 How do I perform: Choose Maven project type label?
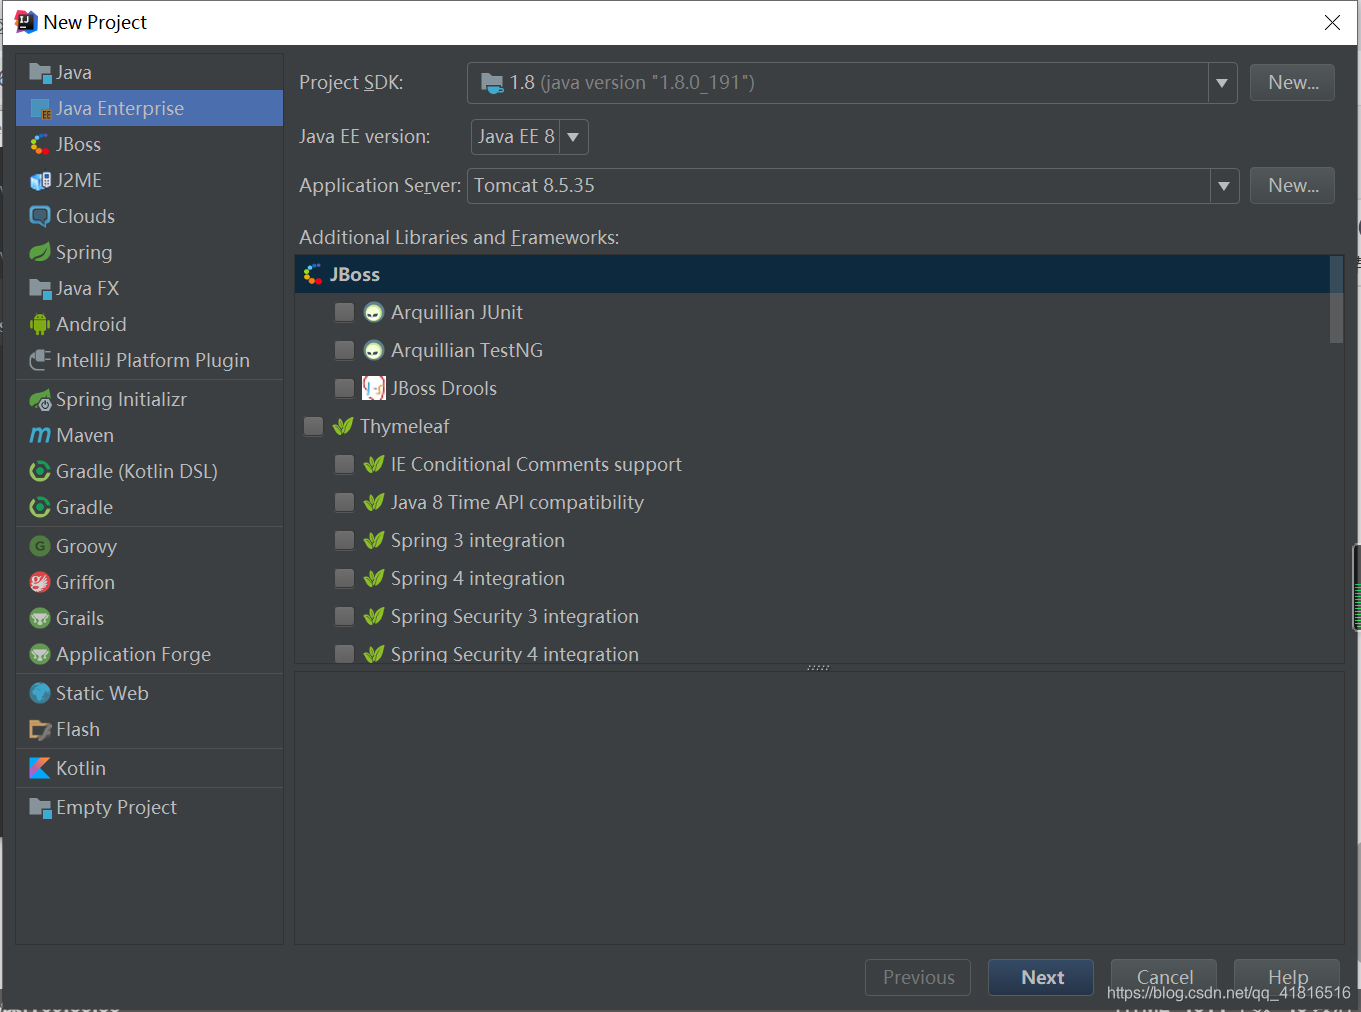tap(85, 435)
